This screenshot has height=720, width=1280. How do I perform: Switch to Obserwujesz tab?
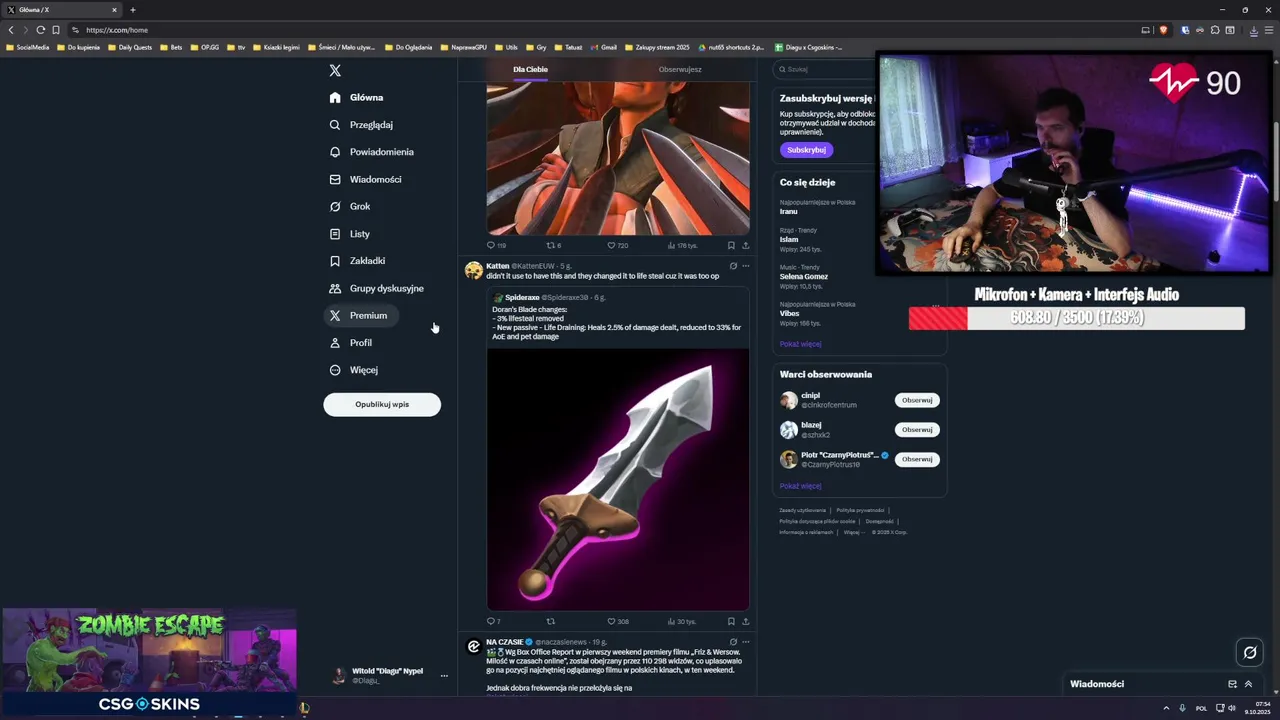(680, 69)
